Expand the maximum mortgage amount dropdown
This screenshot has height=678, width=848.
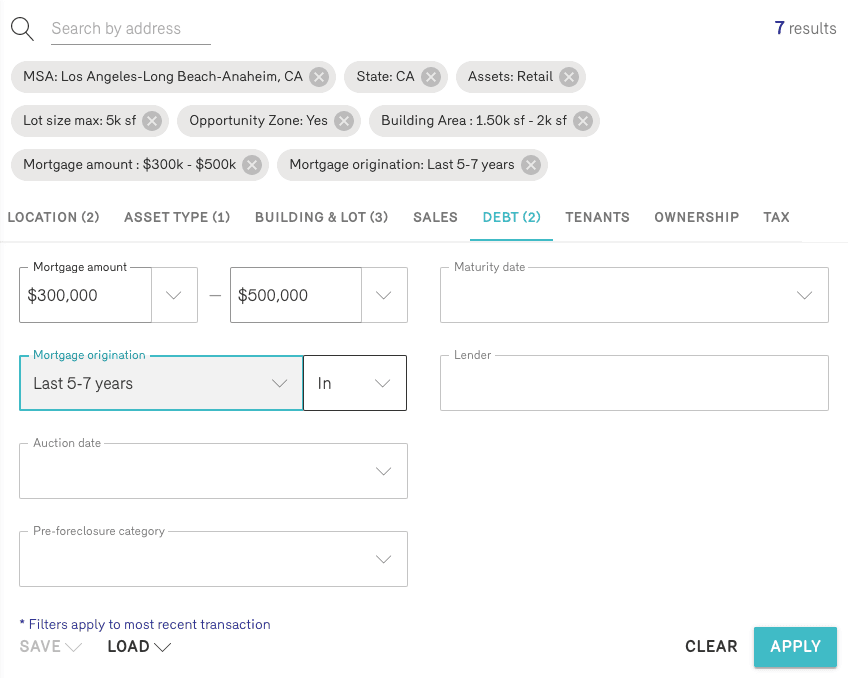click(384, 295)
